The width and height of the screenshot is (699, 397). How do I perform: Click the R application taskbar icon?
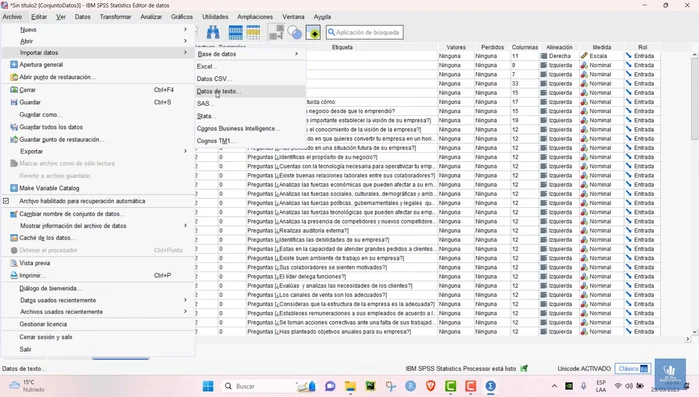411,386
